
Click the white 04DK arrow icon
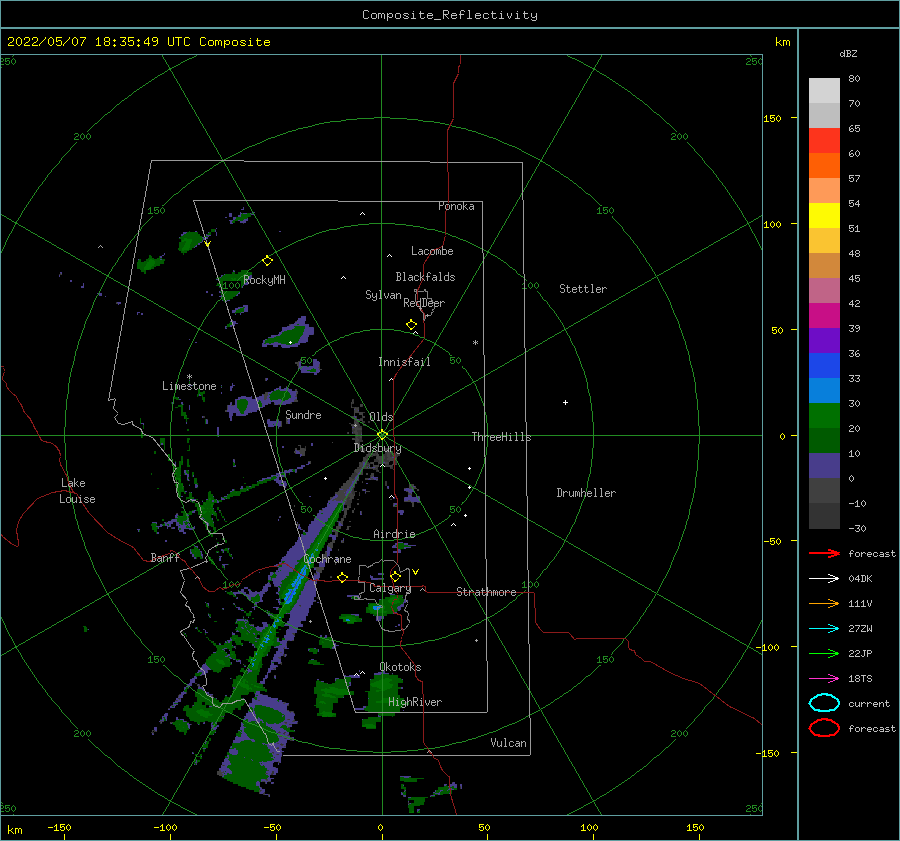coord(824,579)
